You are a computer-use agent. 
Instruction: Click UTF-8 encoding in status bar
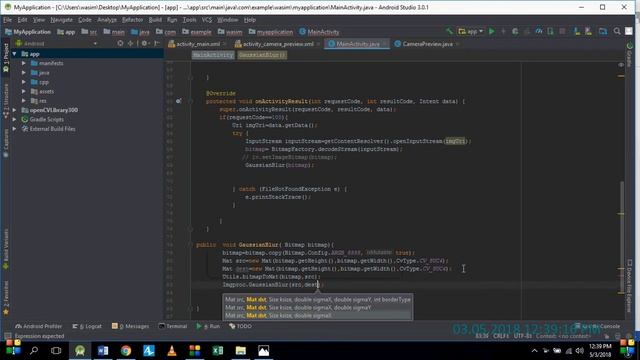pyautogui.click(x=523, y=336)
